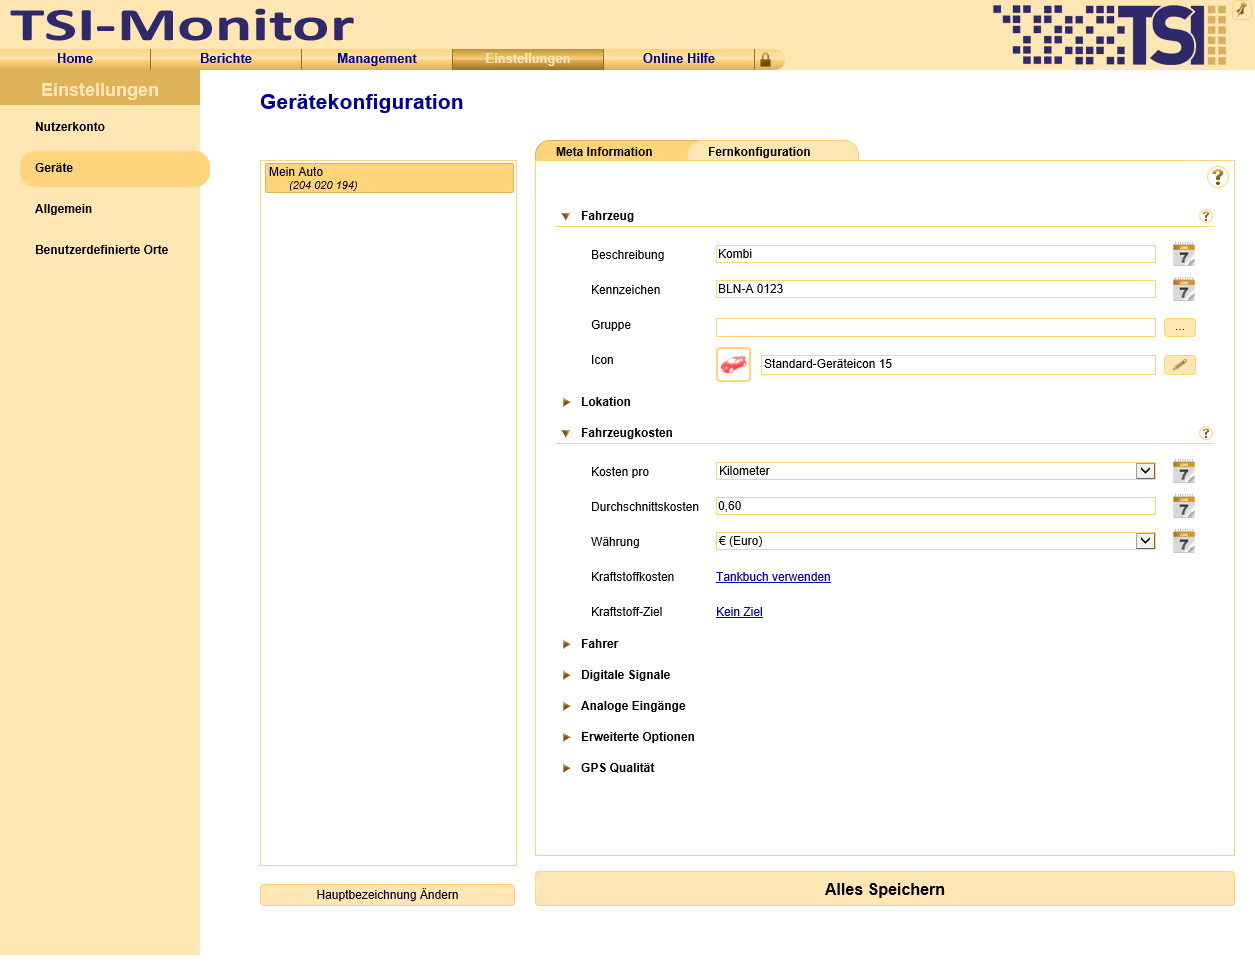Click the pencil edit button for Icon
Viewport: 1255px width, 966px height.
click(x=1180, y=365)
